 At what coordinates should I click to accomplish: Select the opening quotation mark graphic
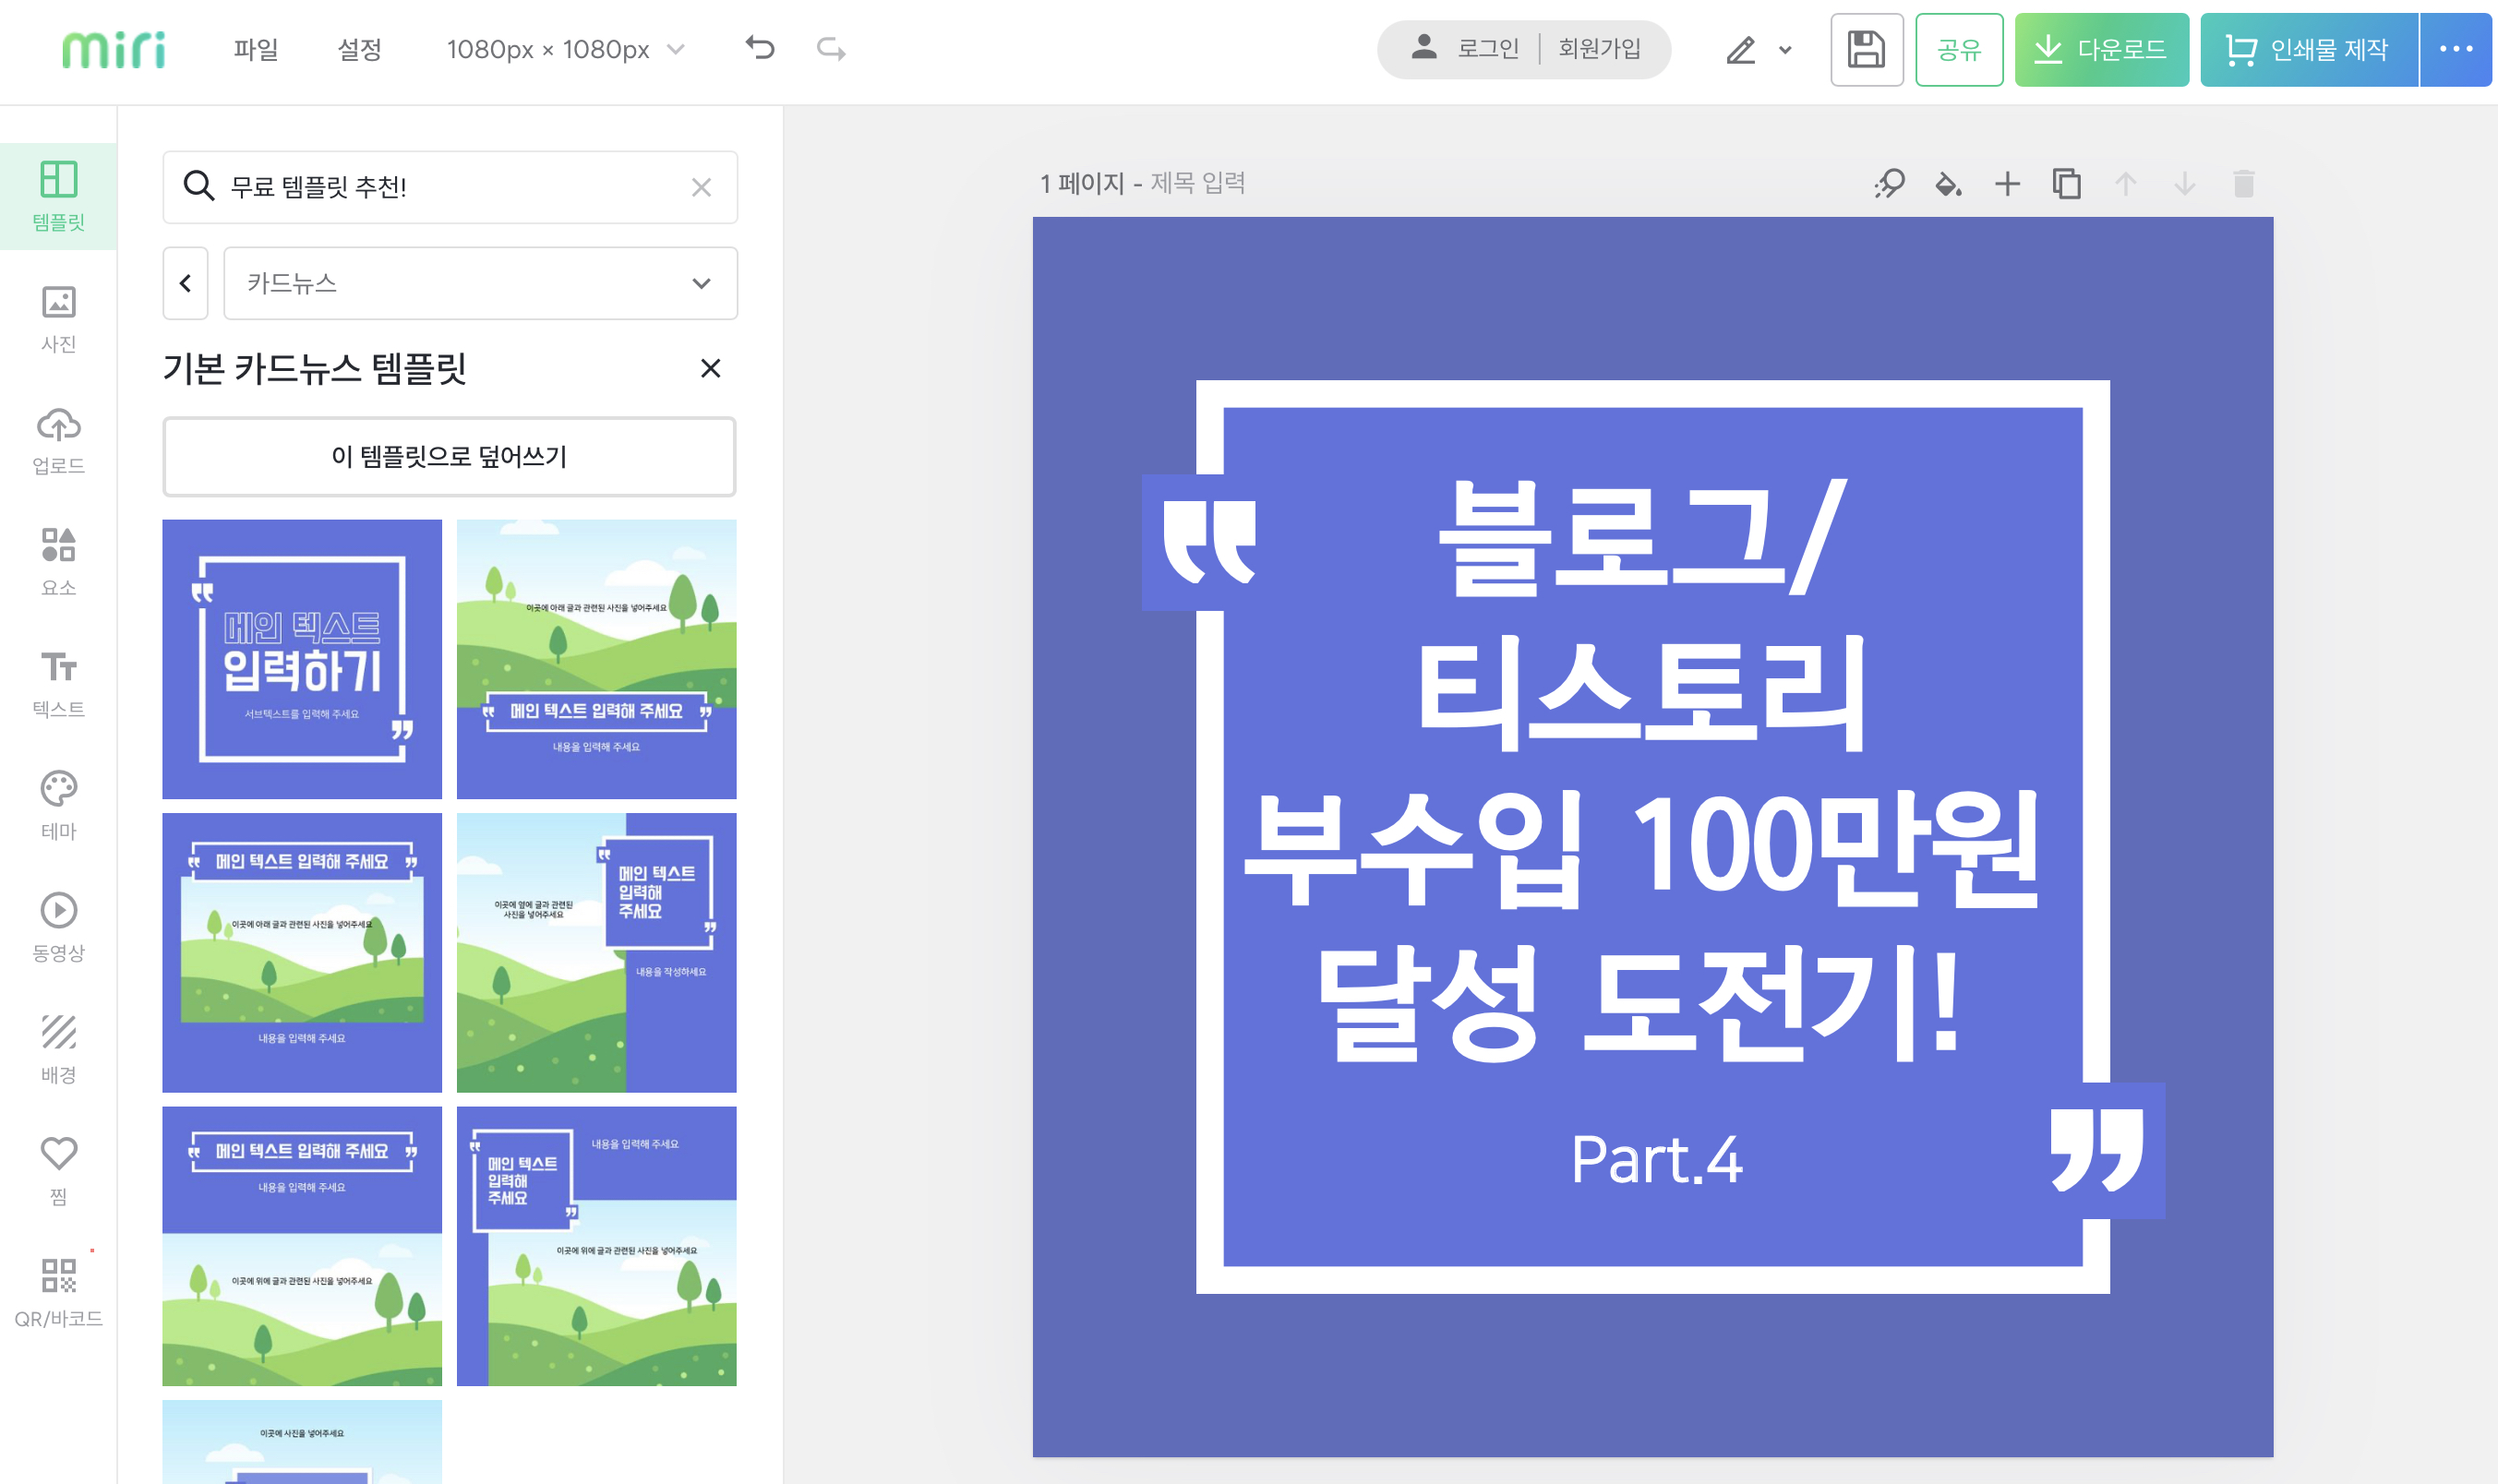1209,542
